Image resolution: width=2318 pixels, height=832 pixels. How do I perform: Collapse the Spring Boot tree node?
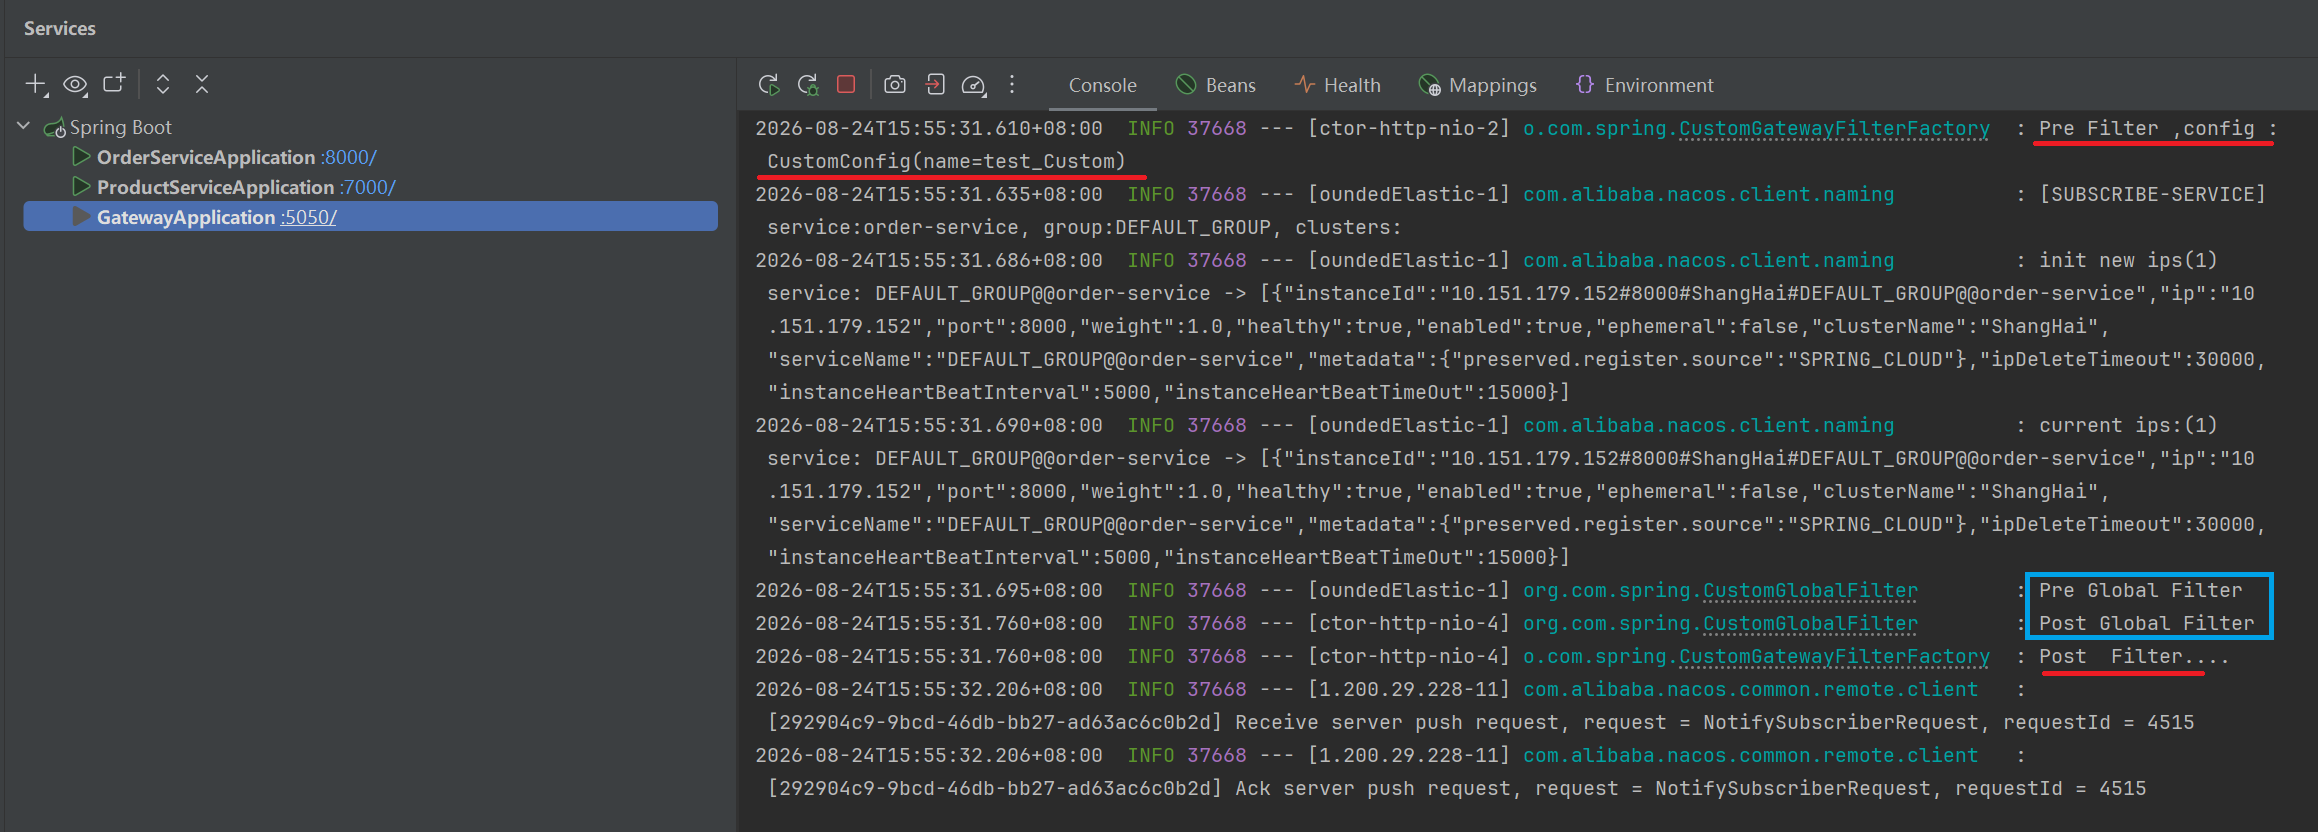24,126
